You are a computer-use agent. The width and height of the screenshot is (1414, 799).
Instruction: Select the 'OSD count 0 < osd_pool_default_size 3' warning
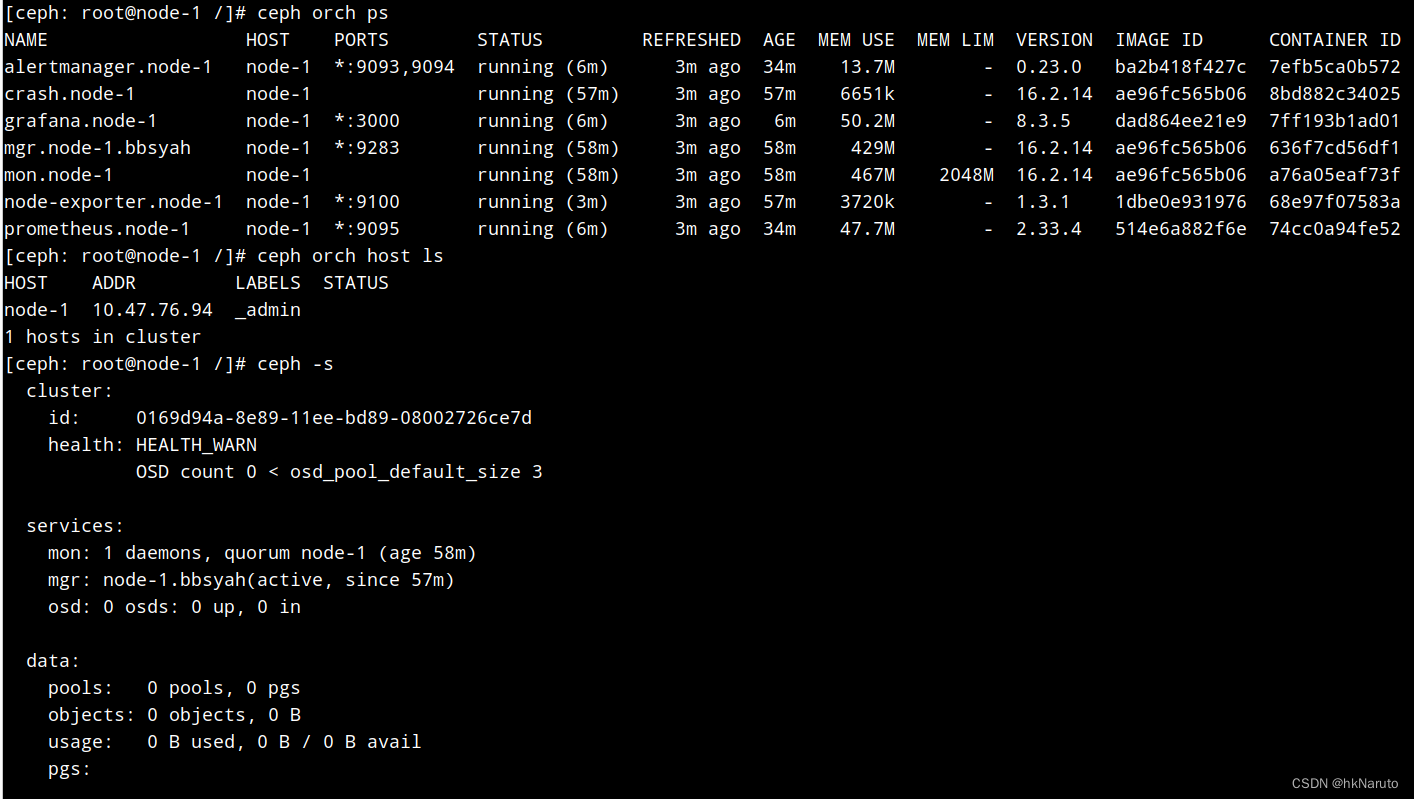tap(339, 472)
